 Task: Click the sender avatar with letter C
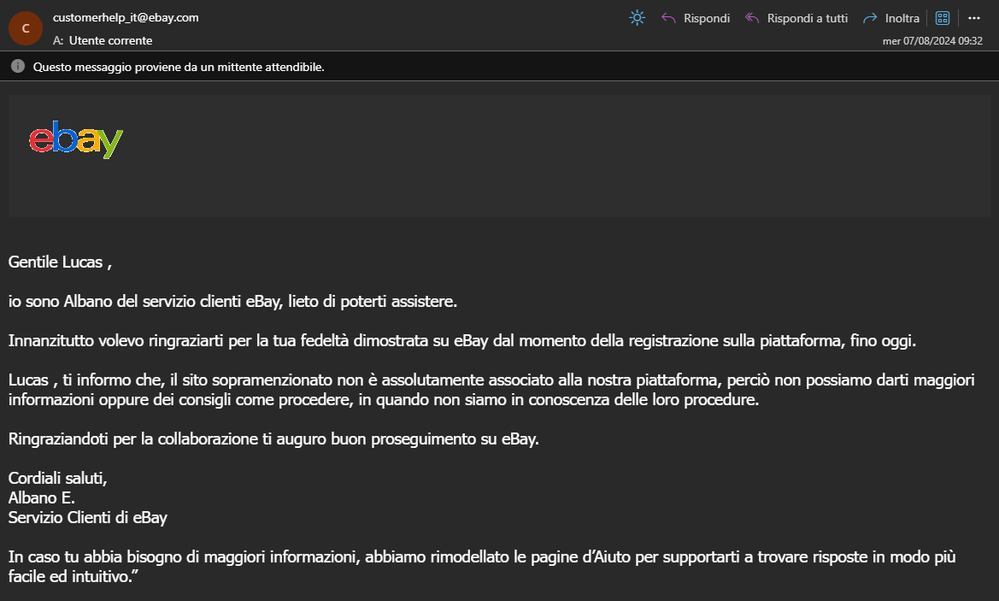pos(24,28)
